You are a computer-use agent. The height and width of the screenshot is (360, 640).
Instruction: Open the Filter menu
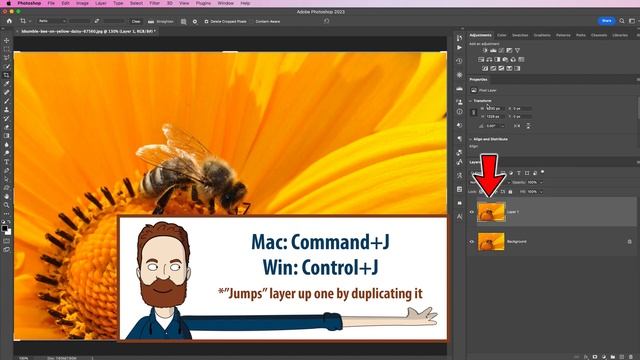(154, 3)
